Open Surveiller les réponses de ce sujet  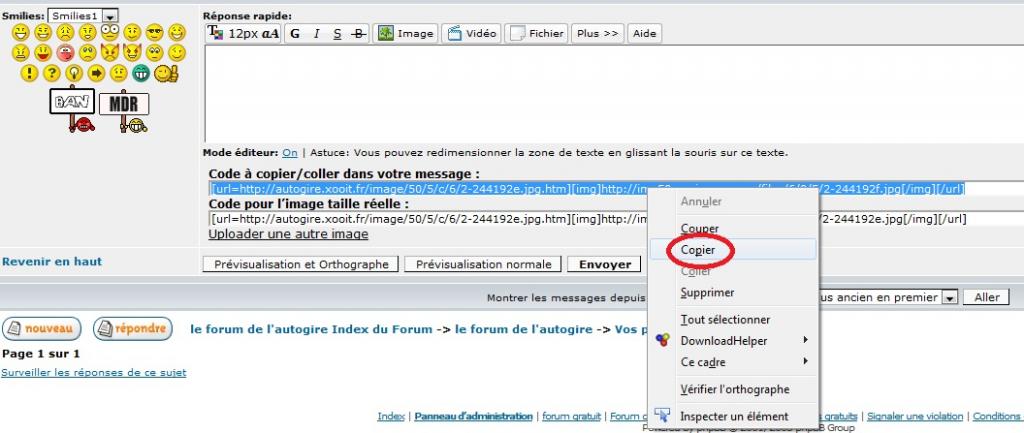pyautogui.click(x=93, y=373)
